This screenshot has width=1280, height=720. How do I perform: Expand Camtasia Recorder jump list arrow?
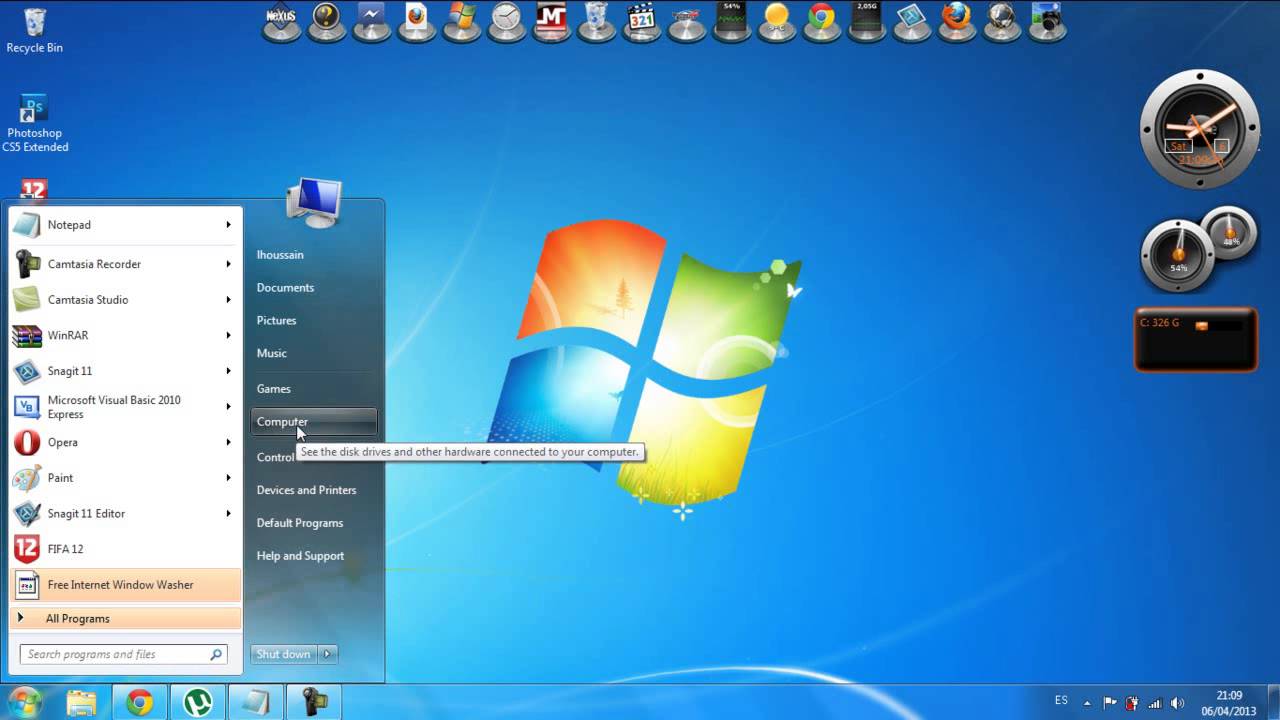228,264
